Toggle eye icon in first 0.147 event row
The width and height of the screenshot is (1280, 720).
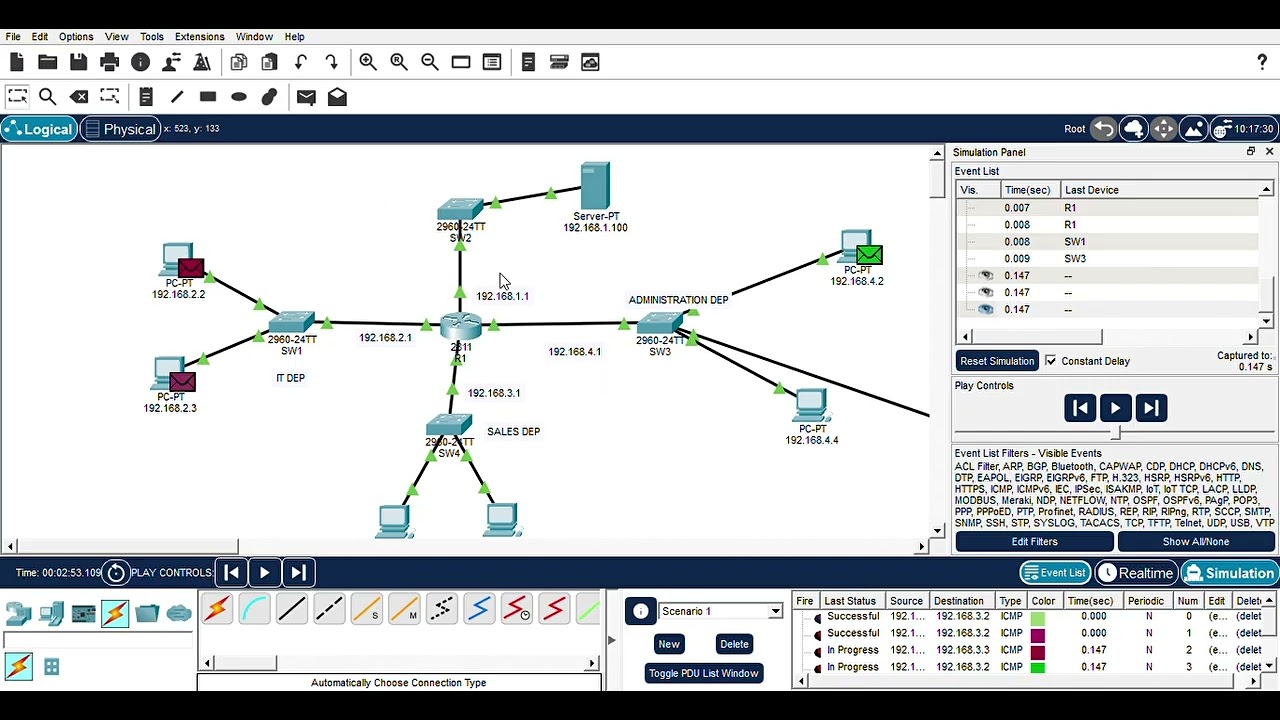click(986, 276)
